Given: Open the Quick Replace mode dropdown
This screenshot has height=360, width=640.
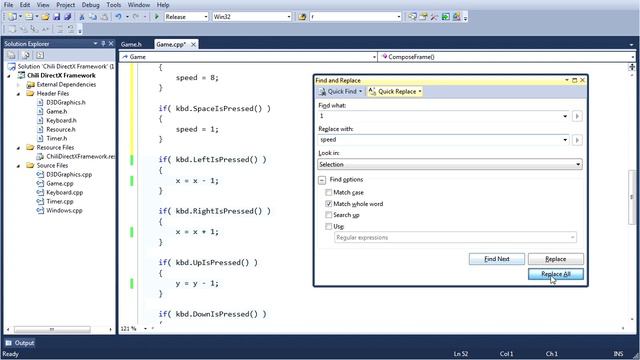Looking at the screenshot, I should (x=420, y=91).
